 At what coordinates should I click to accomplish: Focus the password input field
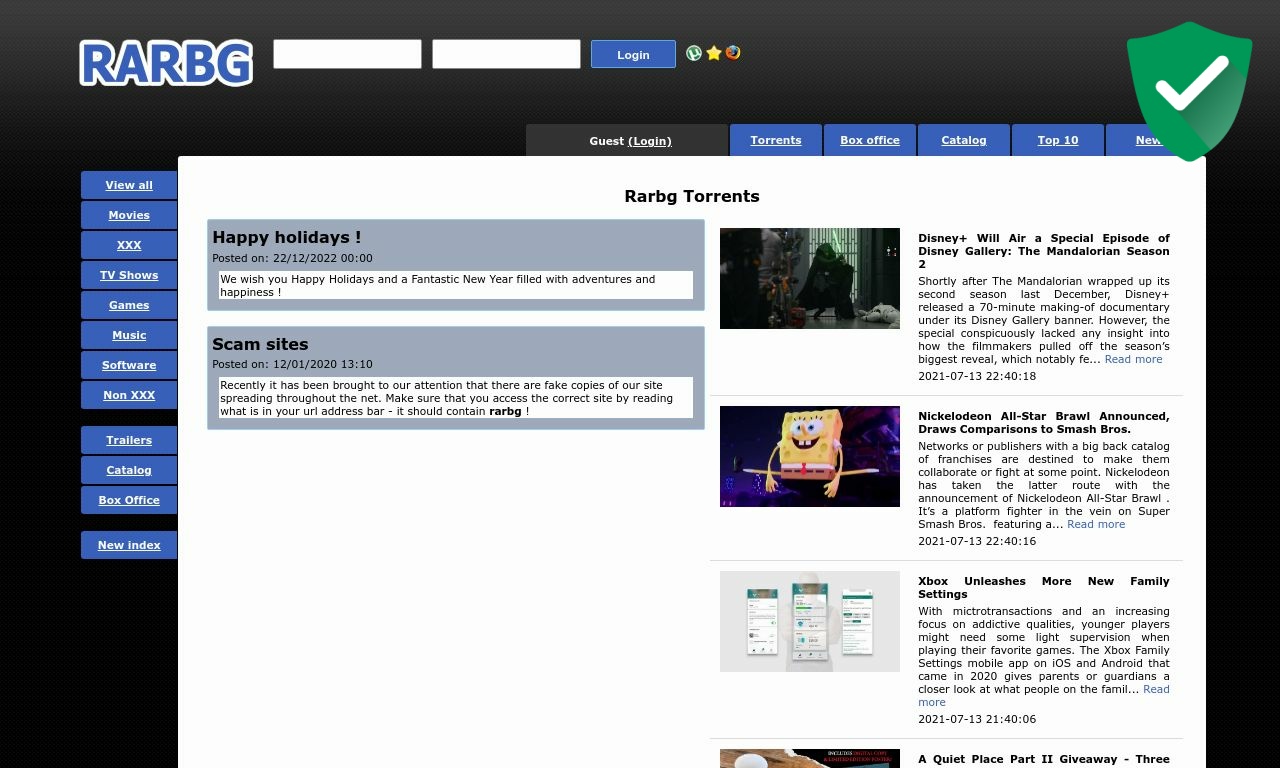(x=506, y=54)
